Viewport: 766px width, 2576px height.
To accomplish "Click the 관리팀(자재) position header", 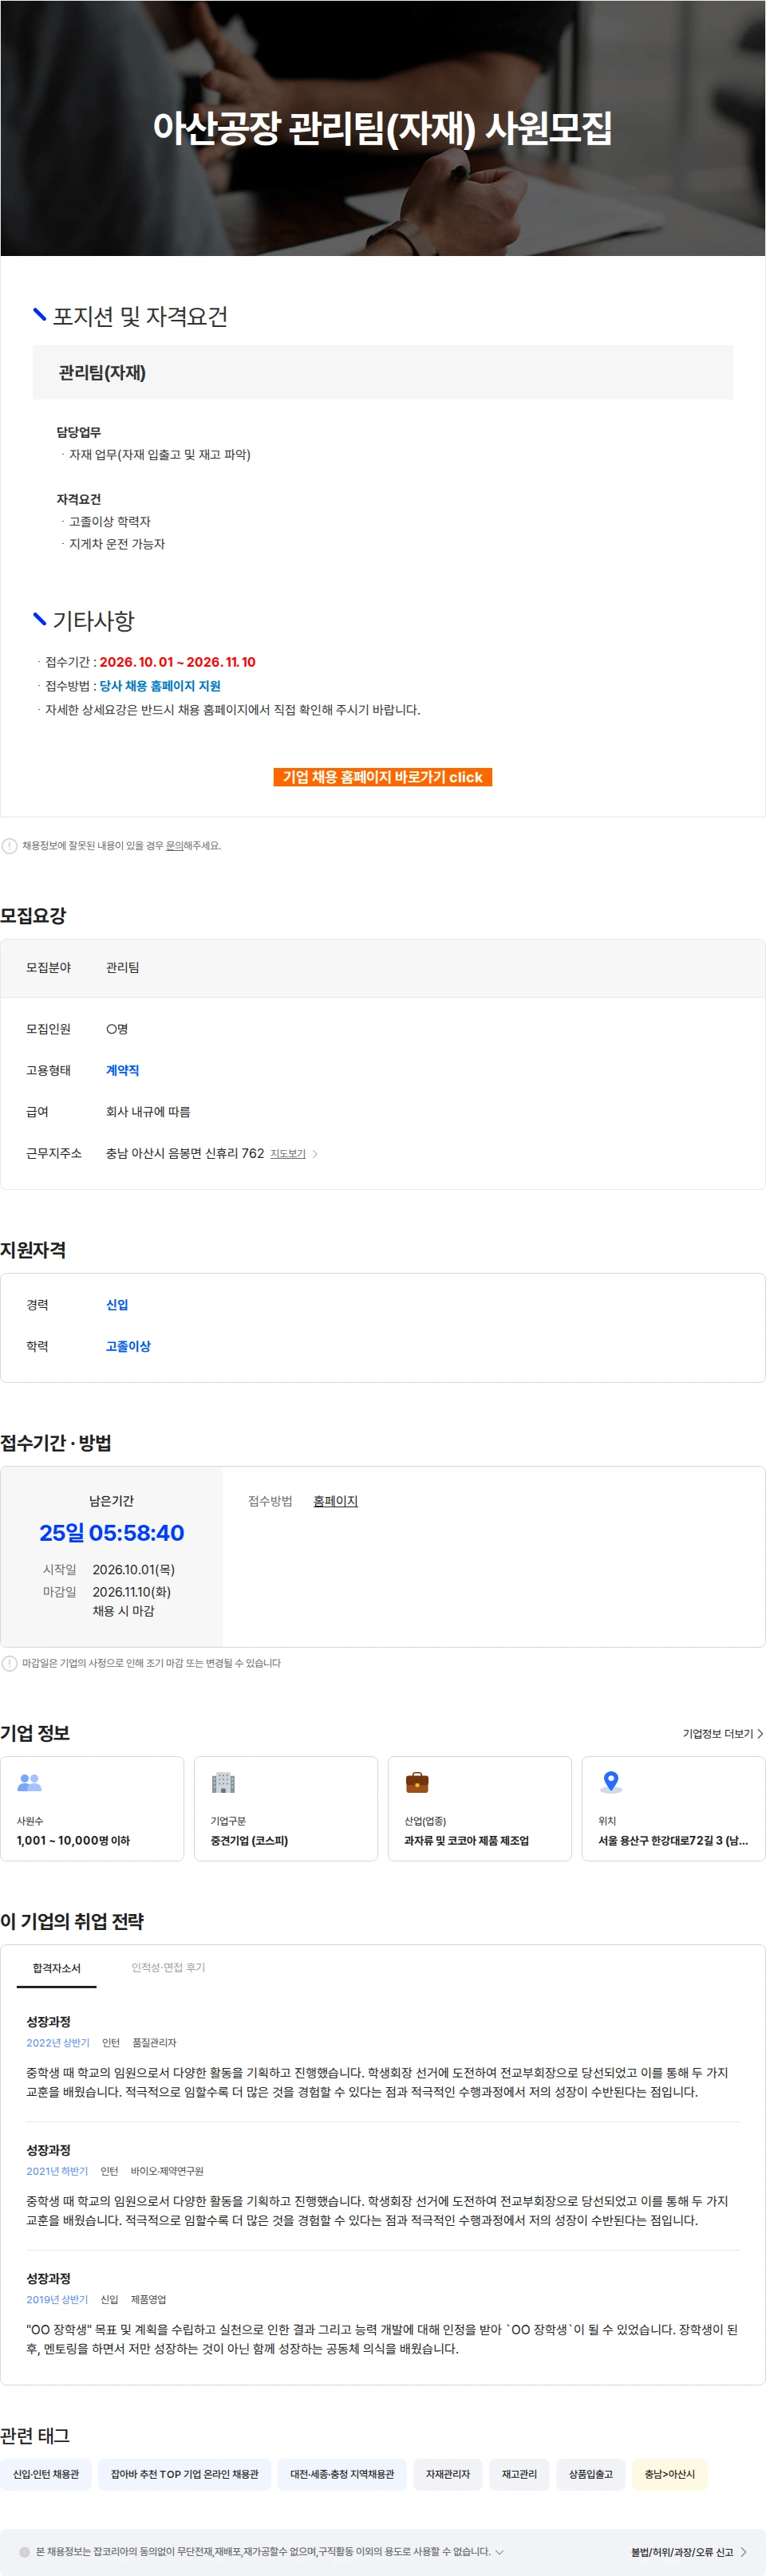I will pyautogui.click(x=102, y=372).
